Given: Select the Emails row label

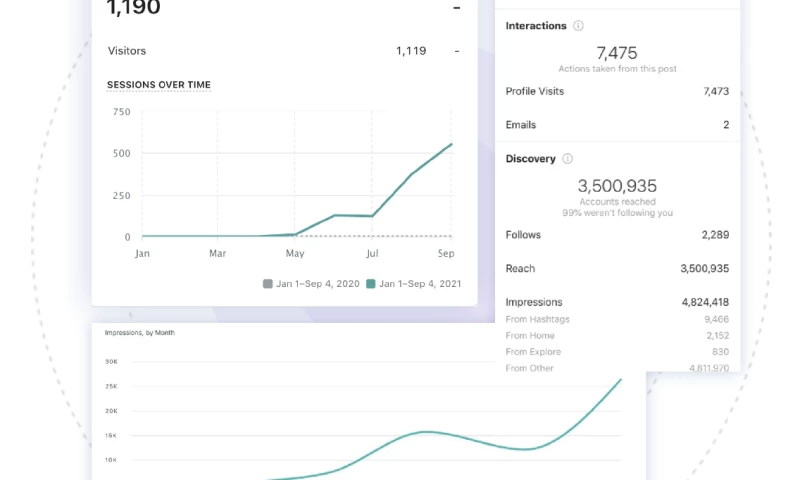Looking at the screenshot, I should 521,125.
